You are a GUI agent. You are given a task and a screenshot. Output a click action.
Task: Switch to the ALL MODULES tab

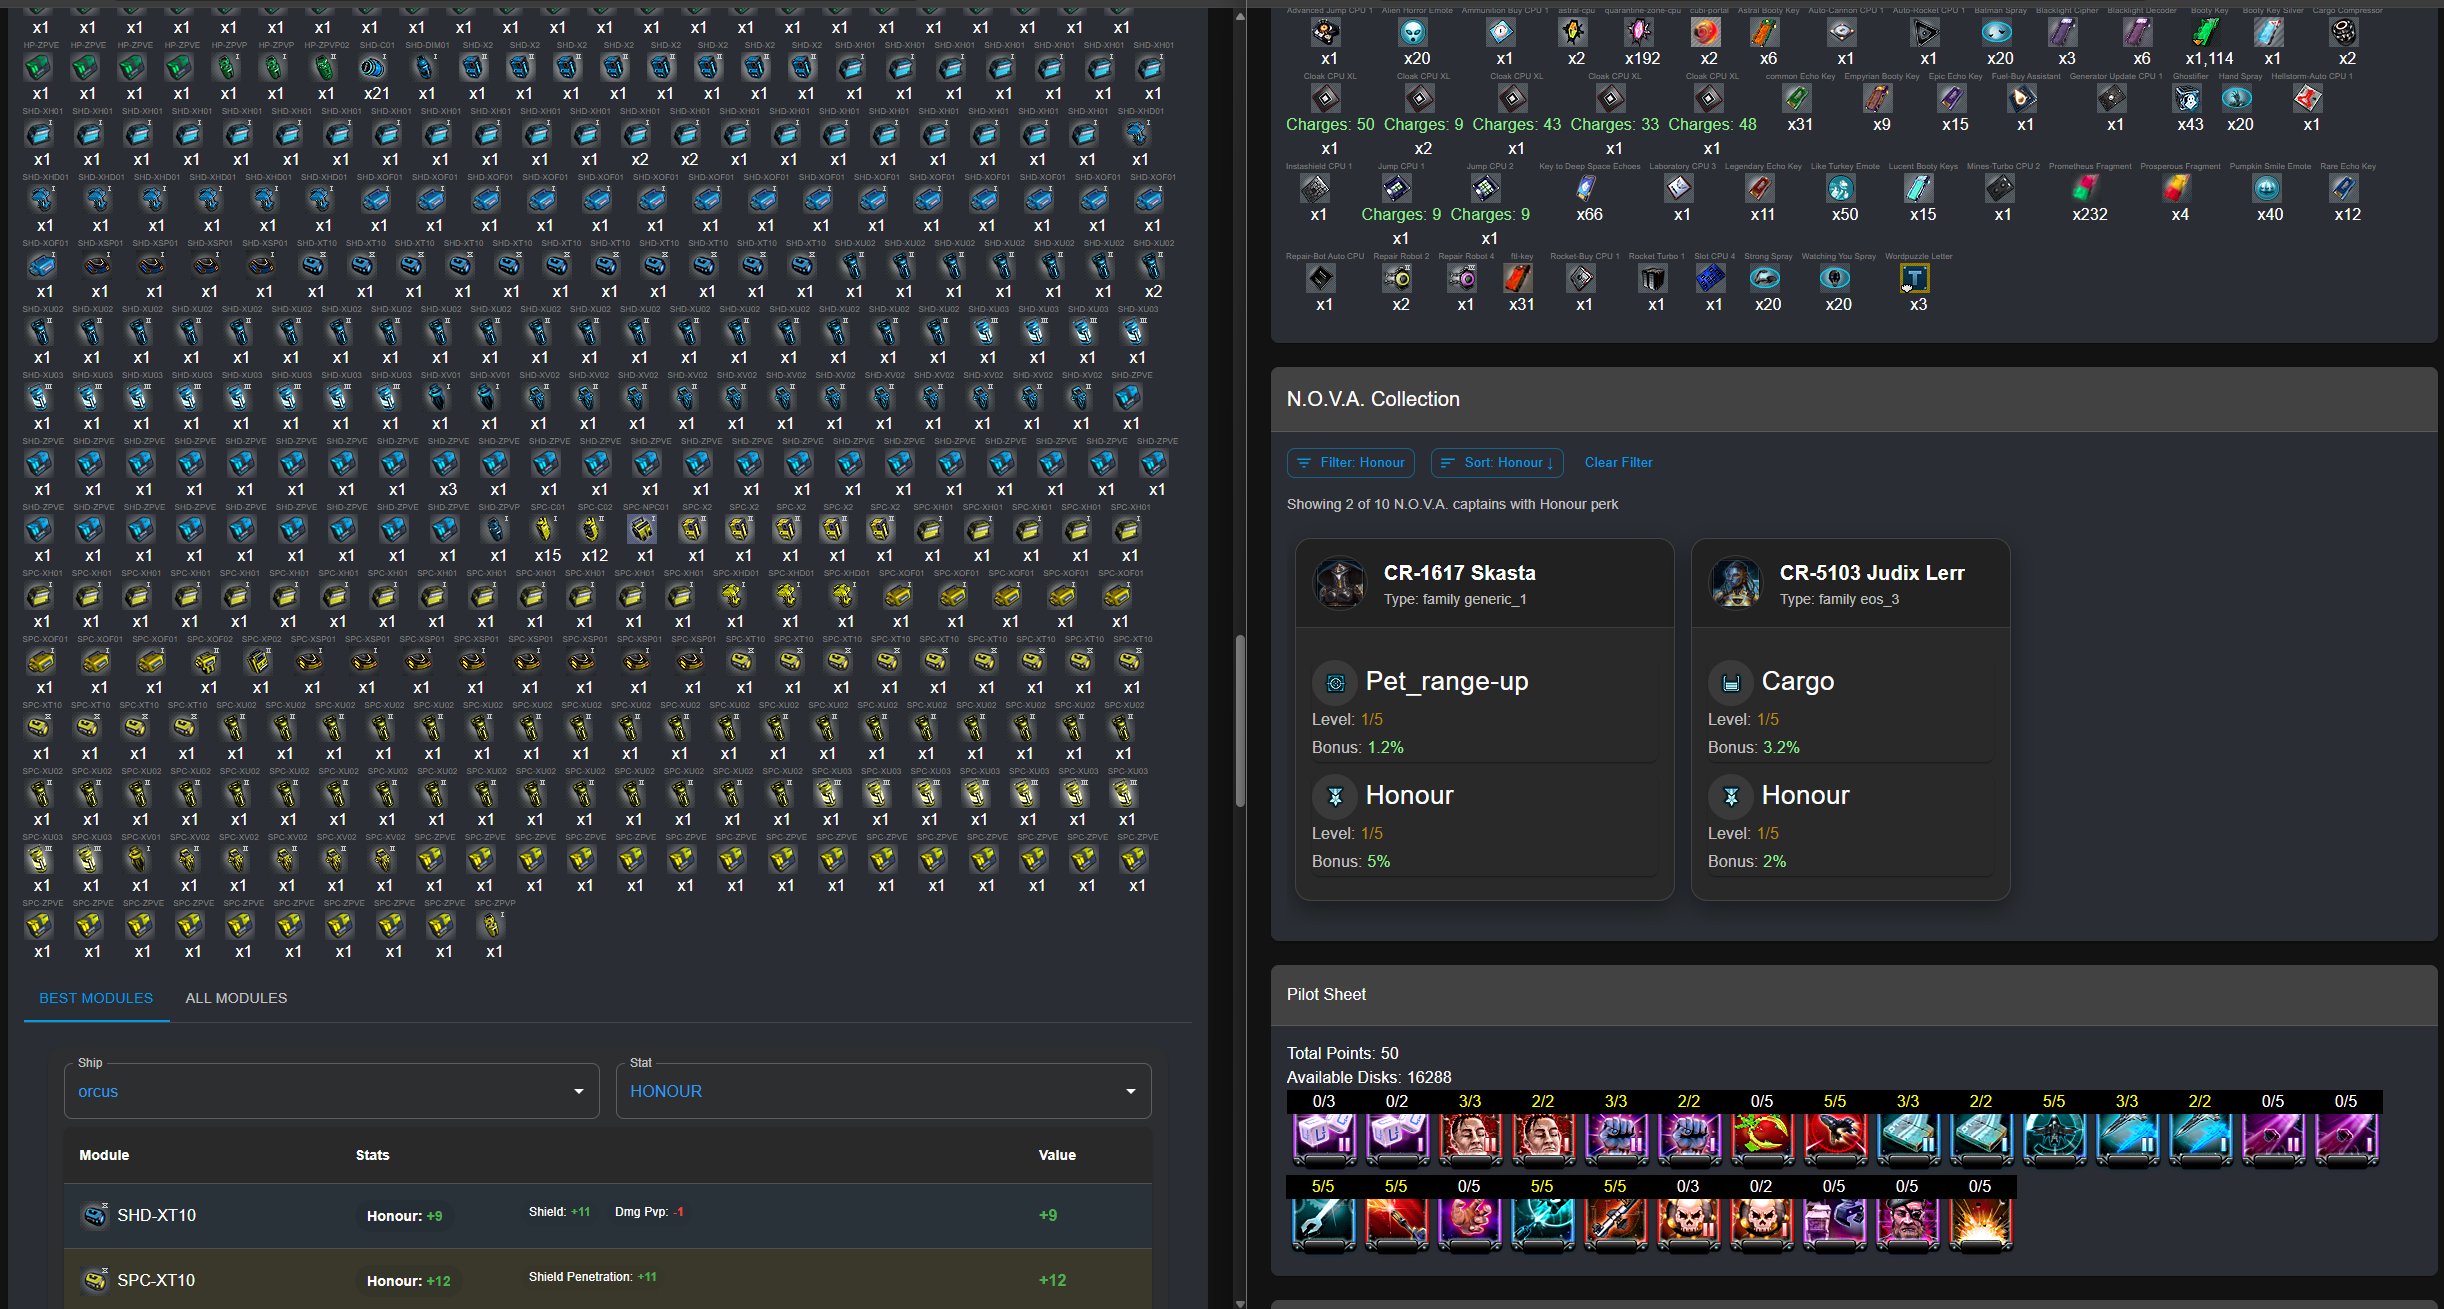pyautogui.click(x=236, y=998)
